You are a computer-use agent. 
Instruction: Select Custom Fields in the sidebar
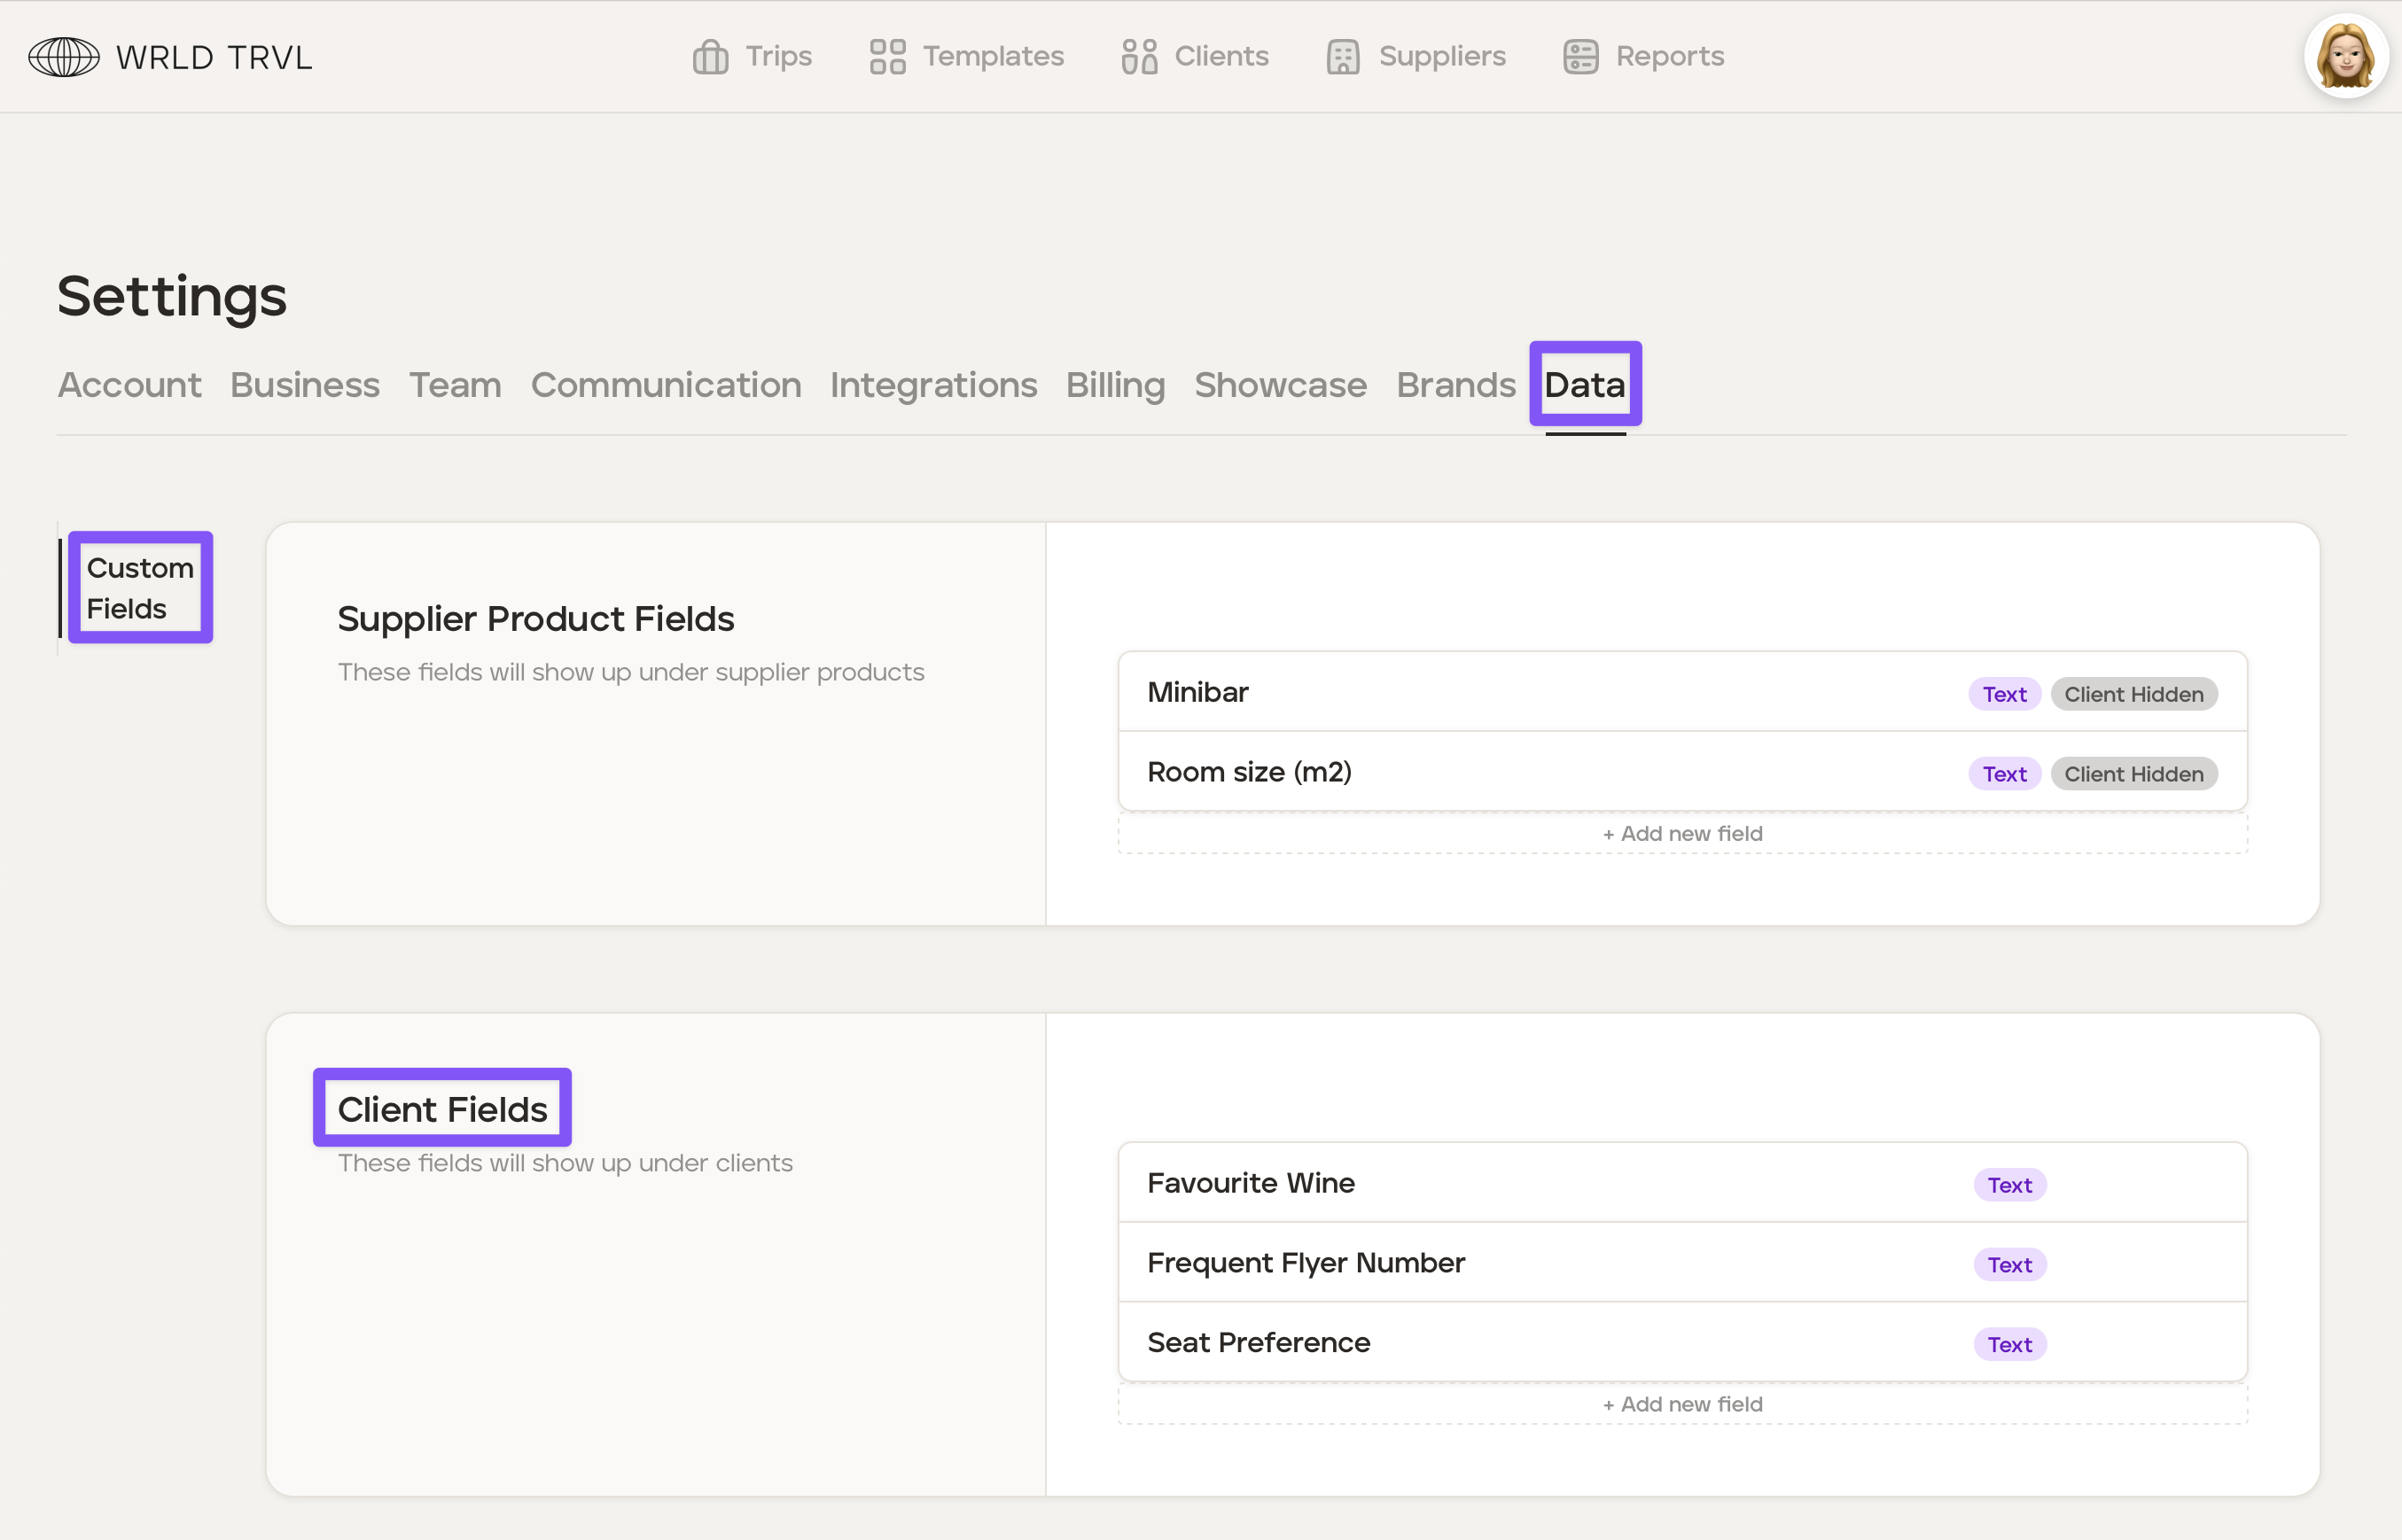(140, 588)
